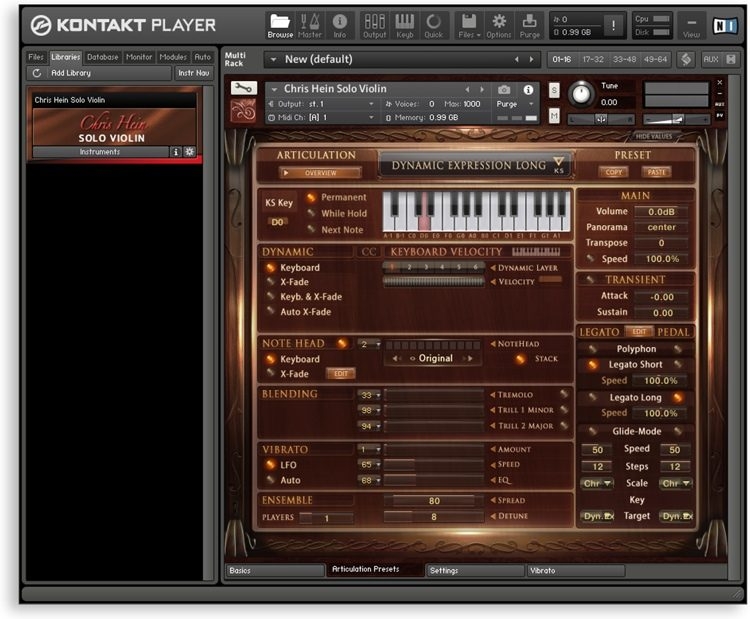Open library settings gear icon
The height and width of the screenshot is (619, 750).
click(x=189, y=152)
